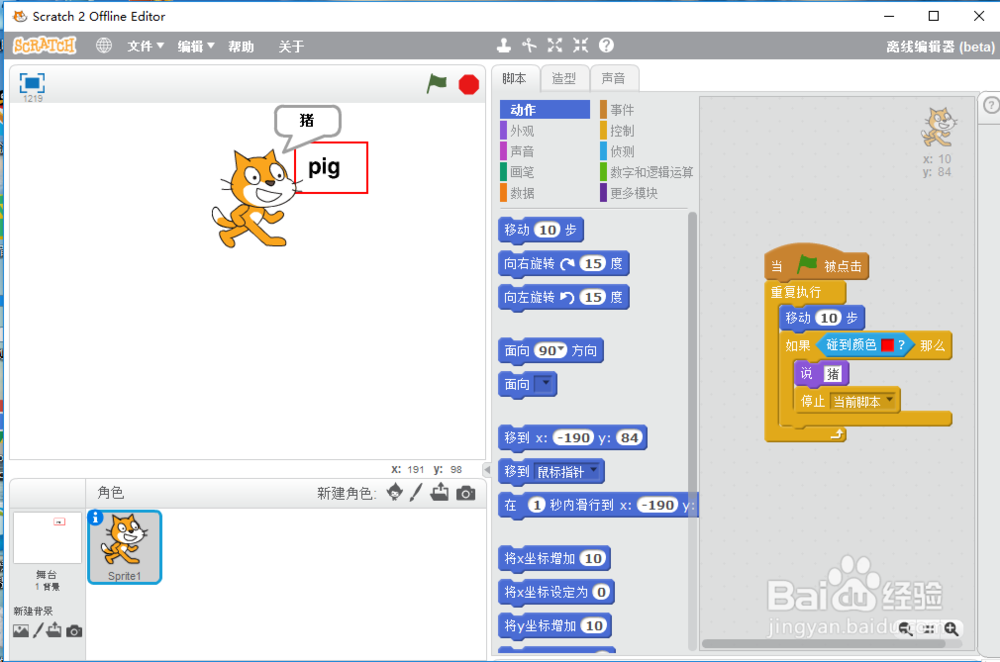Open direction dropdown in 面向 90 block
1000x662 pixels.
[x=561, y=349]
